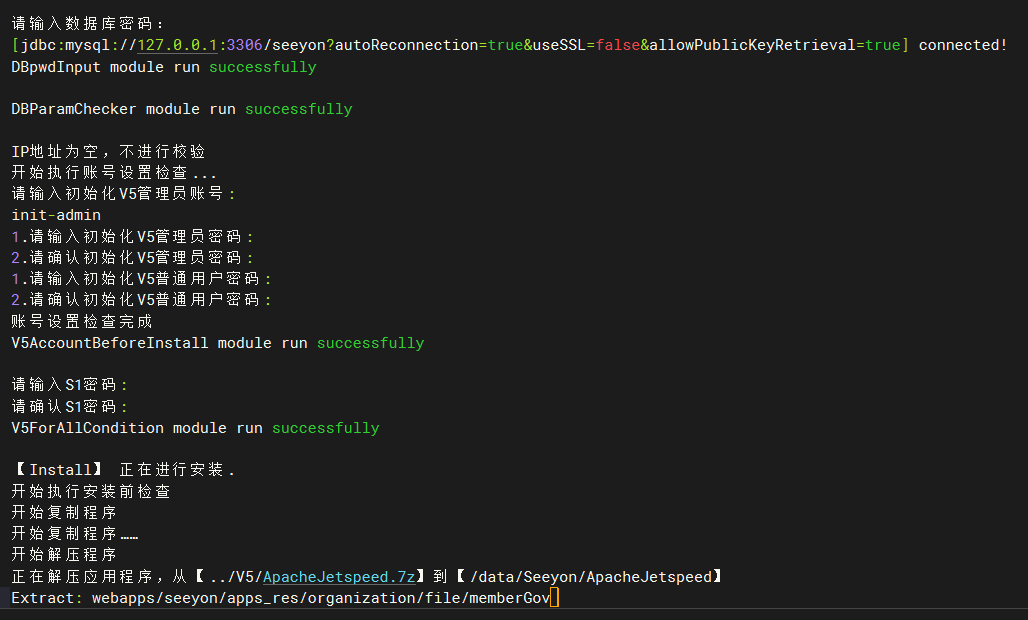Click port number '3306' in JDBC URL
This screenshot has width=1028, height=620.
(x=245, y=45)
